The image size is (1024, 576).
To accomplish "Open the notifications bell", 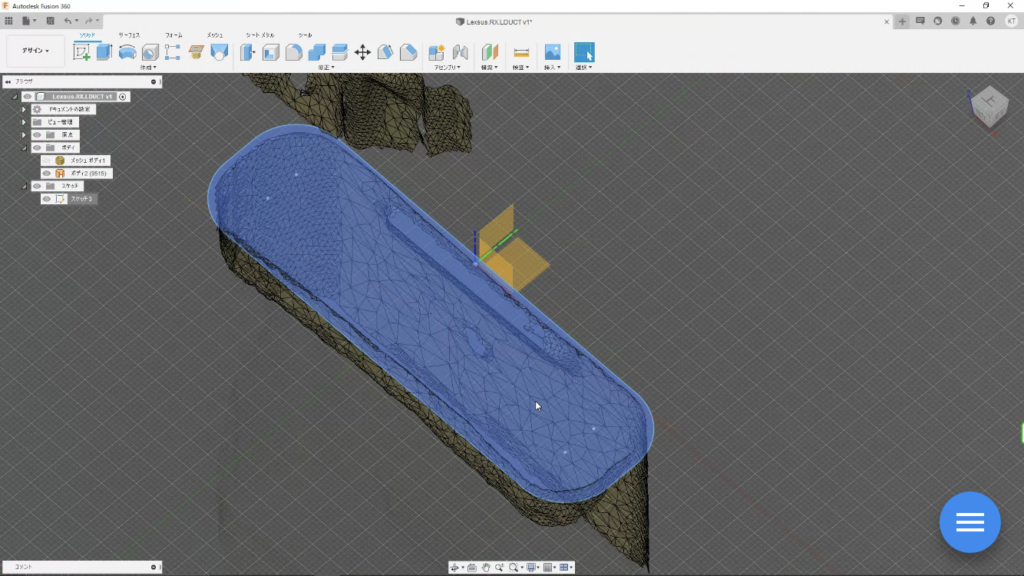I will pyautogui.click(x=973, y=22).
